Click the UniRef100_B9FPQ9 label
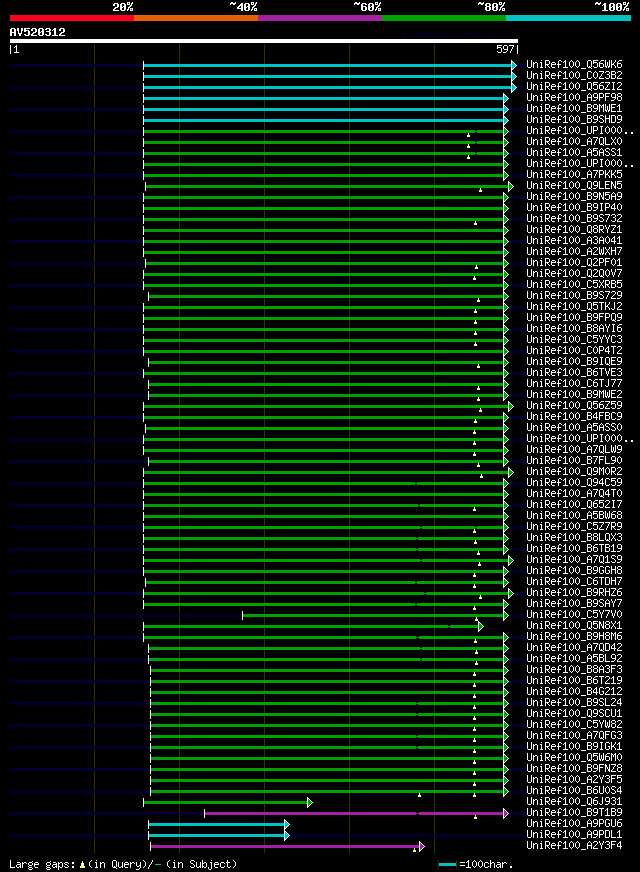 [x=574, y=318]
